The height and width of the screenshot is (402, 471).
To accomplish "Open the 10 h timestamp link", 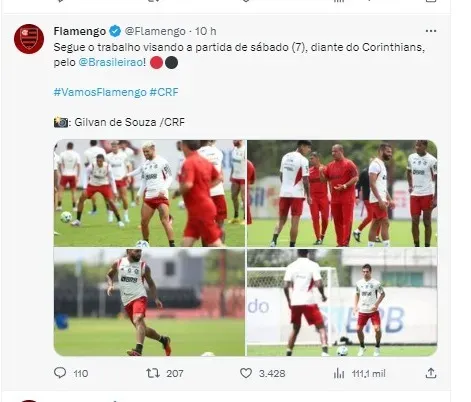I will point(205,31).
